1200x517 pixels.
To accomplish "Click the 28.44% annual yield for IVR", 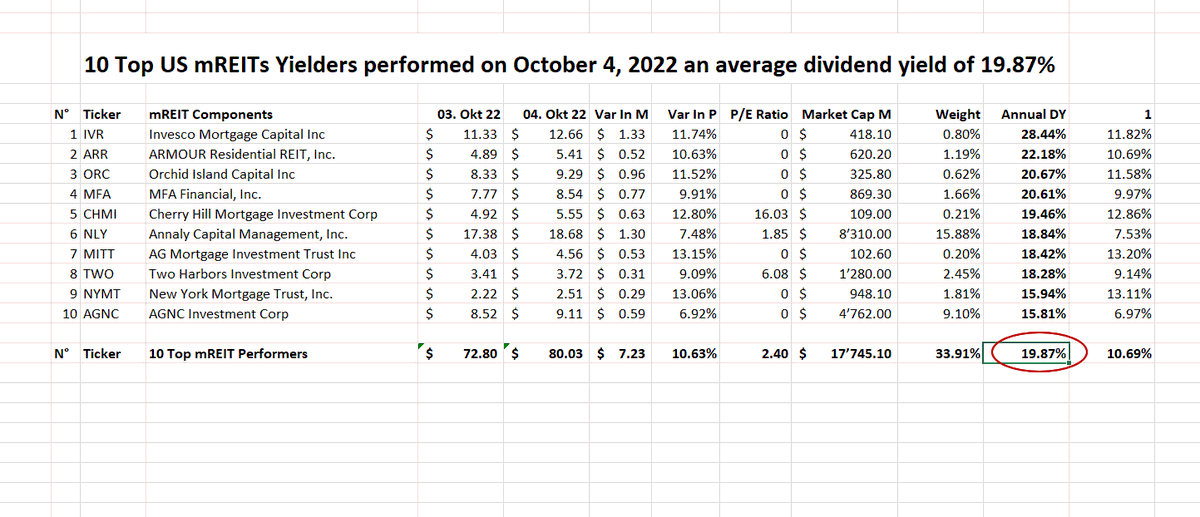I will [x=1043, y=134].
